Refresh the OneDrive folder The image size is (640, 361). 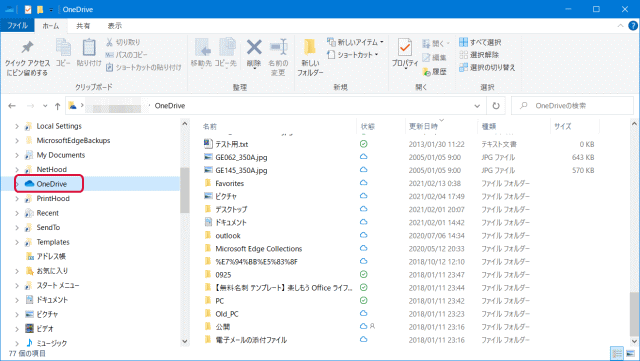pyautogui.click(x=496, y=106)
